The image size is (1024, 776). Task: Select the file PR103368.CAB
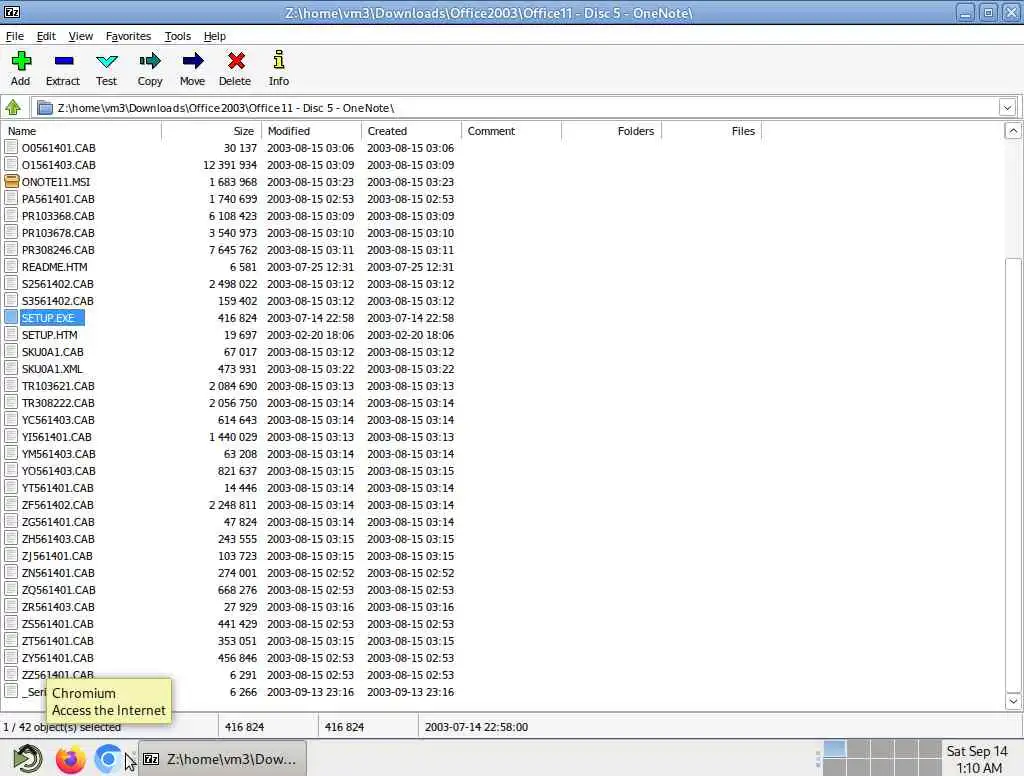58,216
